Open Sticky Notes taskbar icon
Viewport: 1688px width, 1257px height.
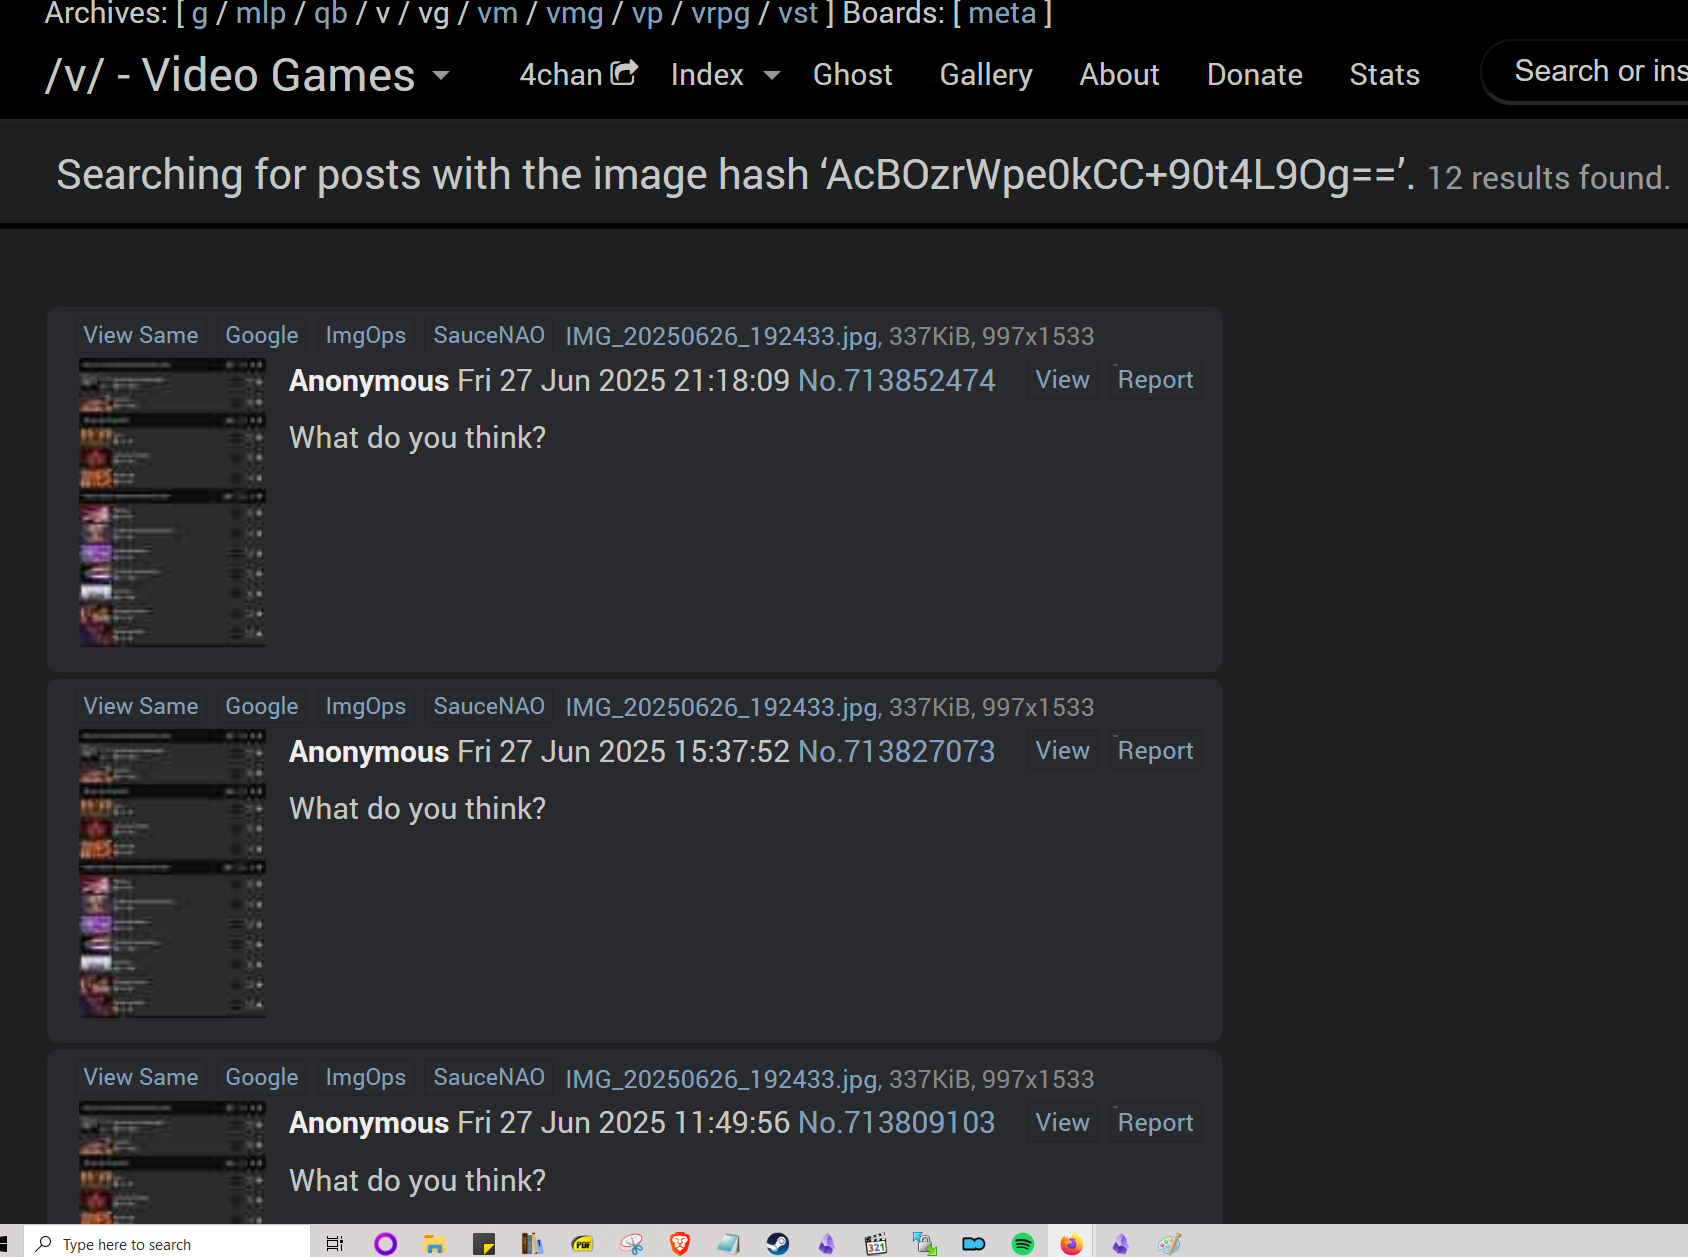484,1244
